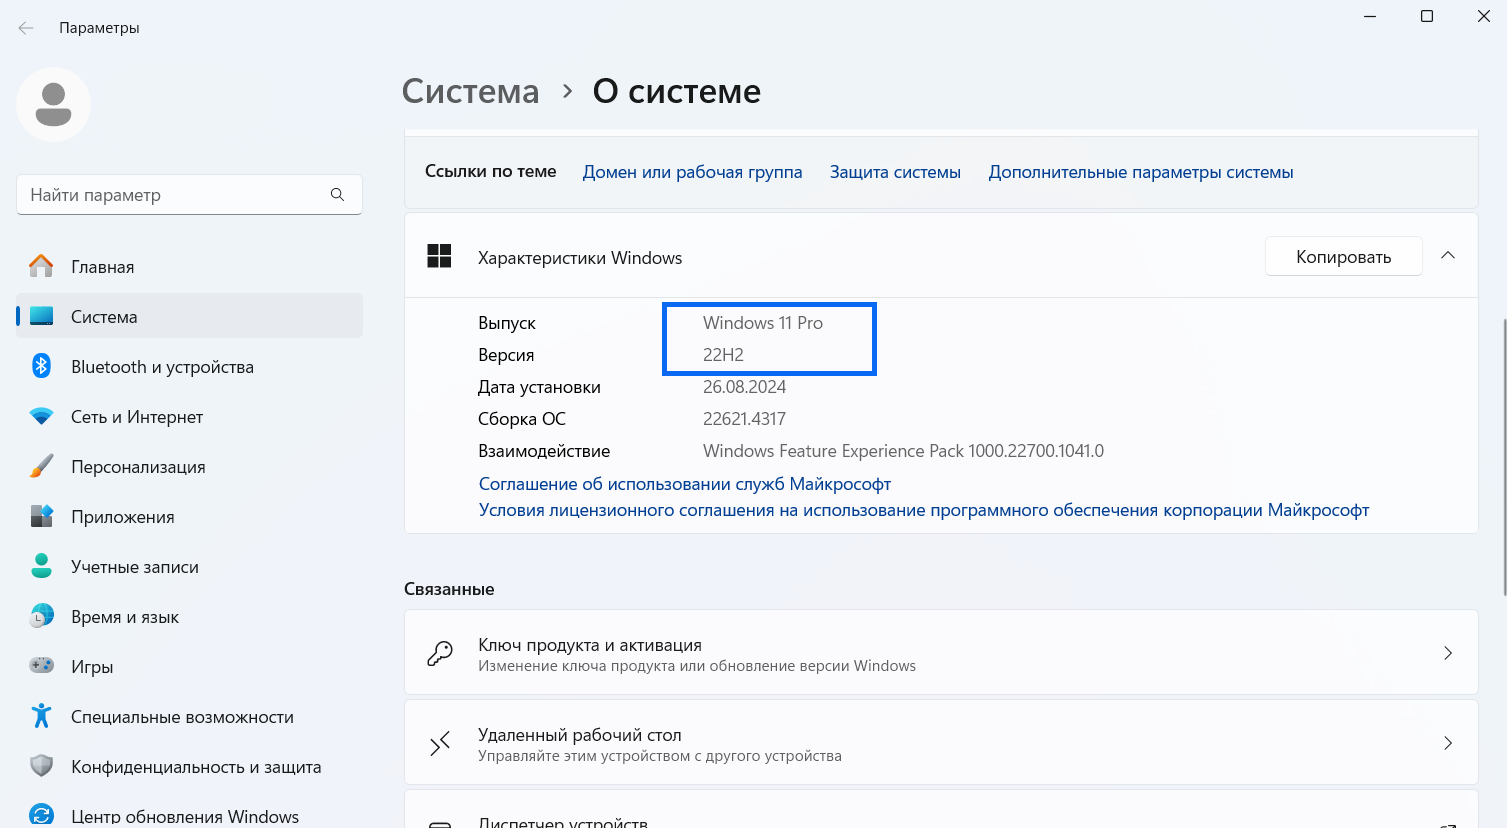
Task: Open Дополнительные параметры системы
Action: pos(1140,171)
